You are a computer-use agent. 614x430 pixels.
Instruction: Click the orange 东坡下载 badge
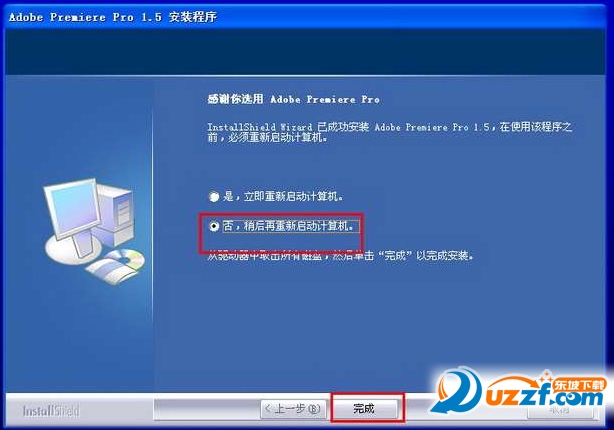point(580,385)
